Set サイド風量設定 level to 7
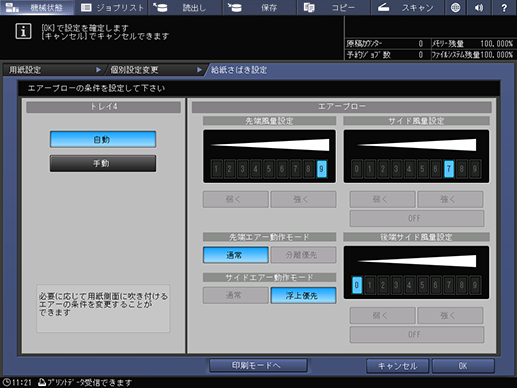The image size is (517, 388). pos(449,169)
